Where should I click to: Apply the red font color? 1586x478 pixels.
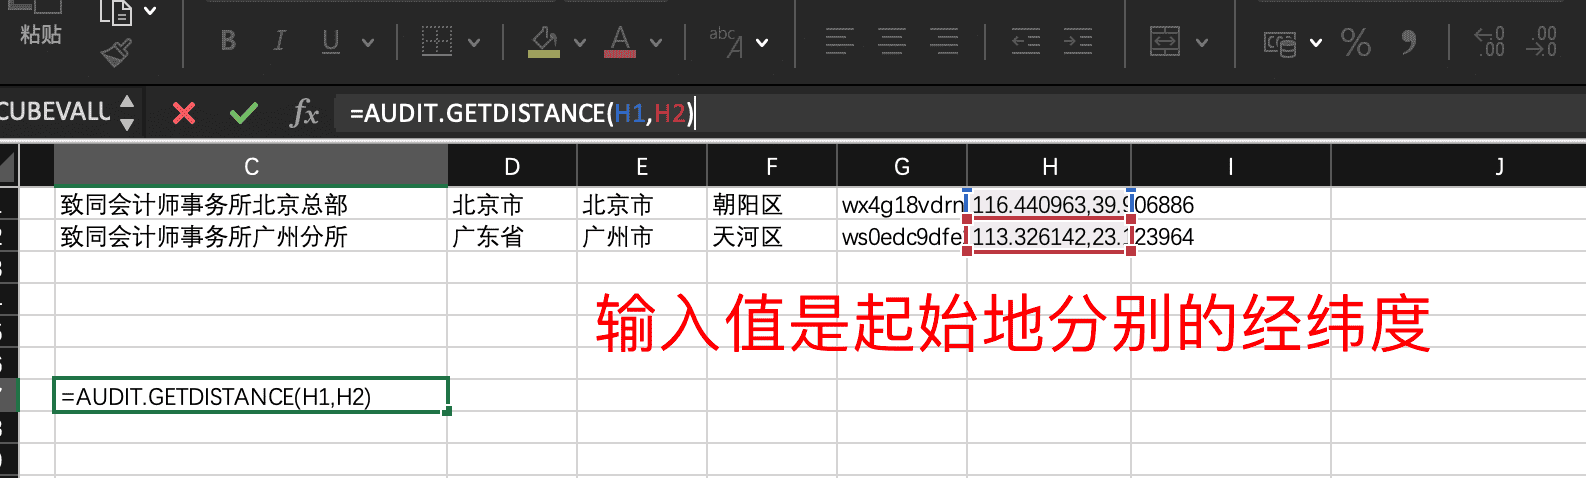coord(620,41)
